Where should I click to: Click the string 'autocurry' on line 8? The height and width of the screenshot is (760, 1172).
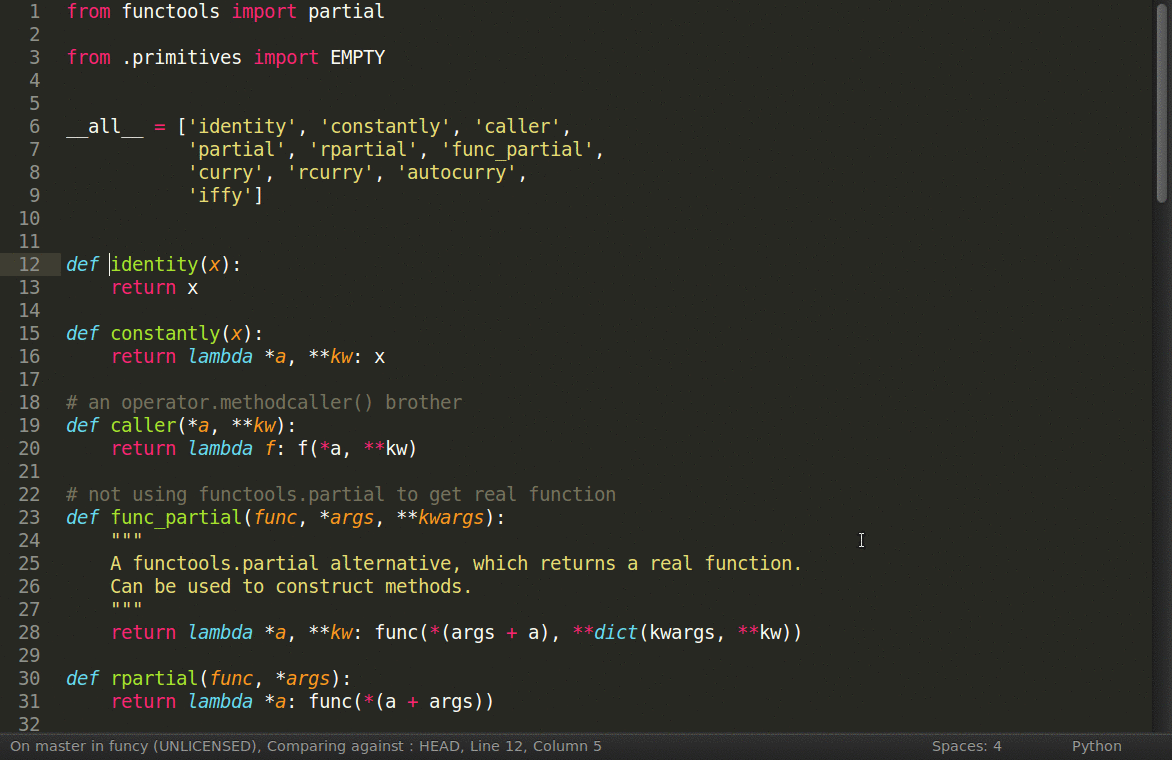[x=457, y=173]
